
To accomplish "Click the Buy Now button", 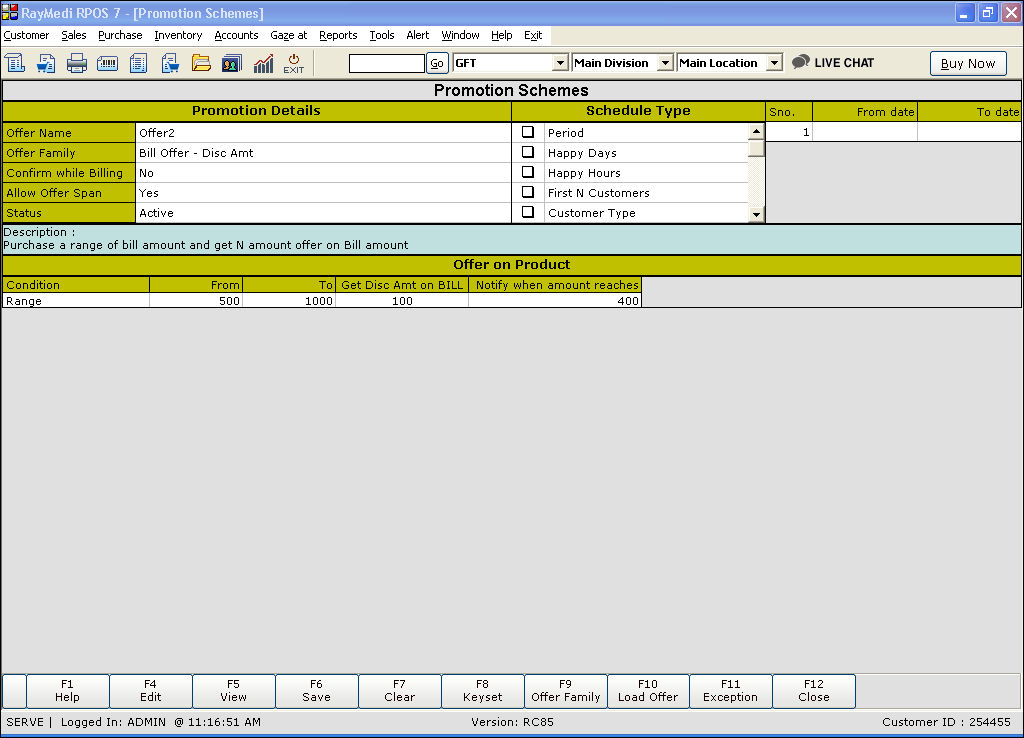I will pos(968,63).
